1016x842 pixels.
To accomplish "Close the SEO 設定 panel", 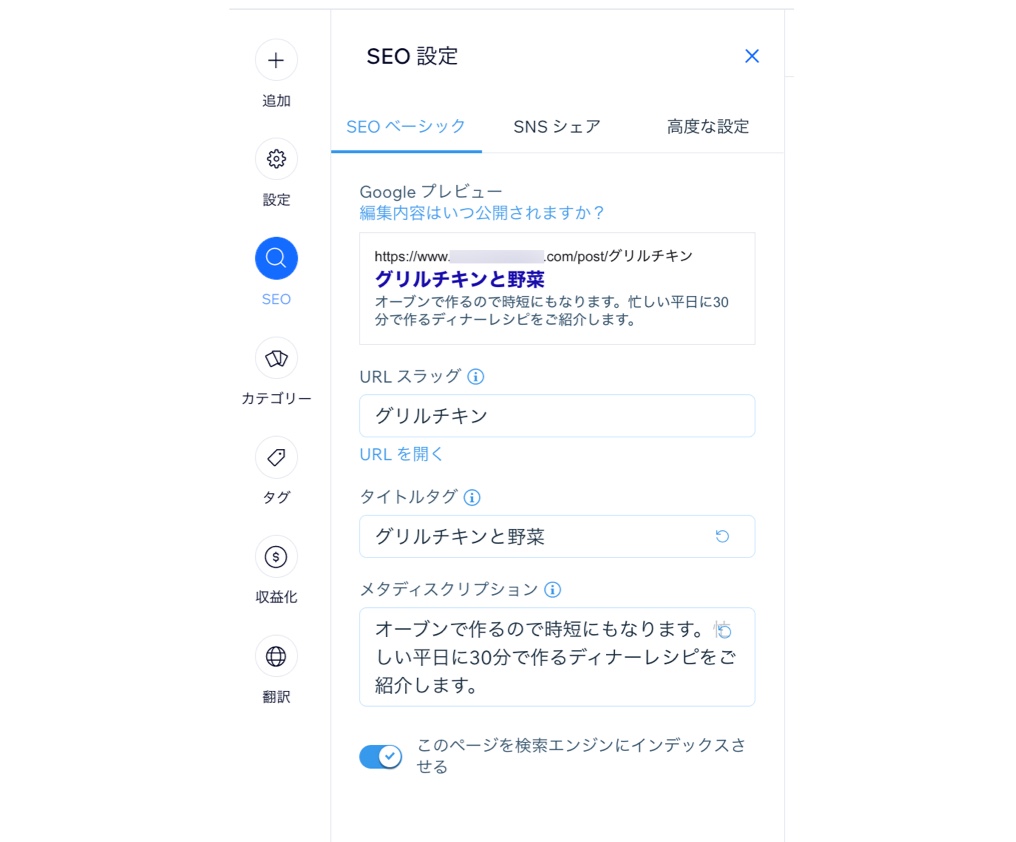I will (752, 57).
